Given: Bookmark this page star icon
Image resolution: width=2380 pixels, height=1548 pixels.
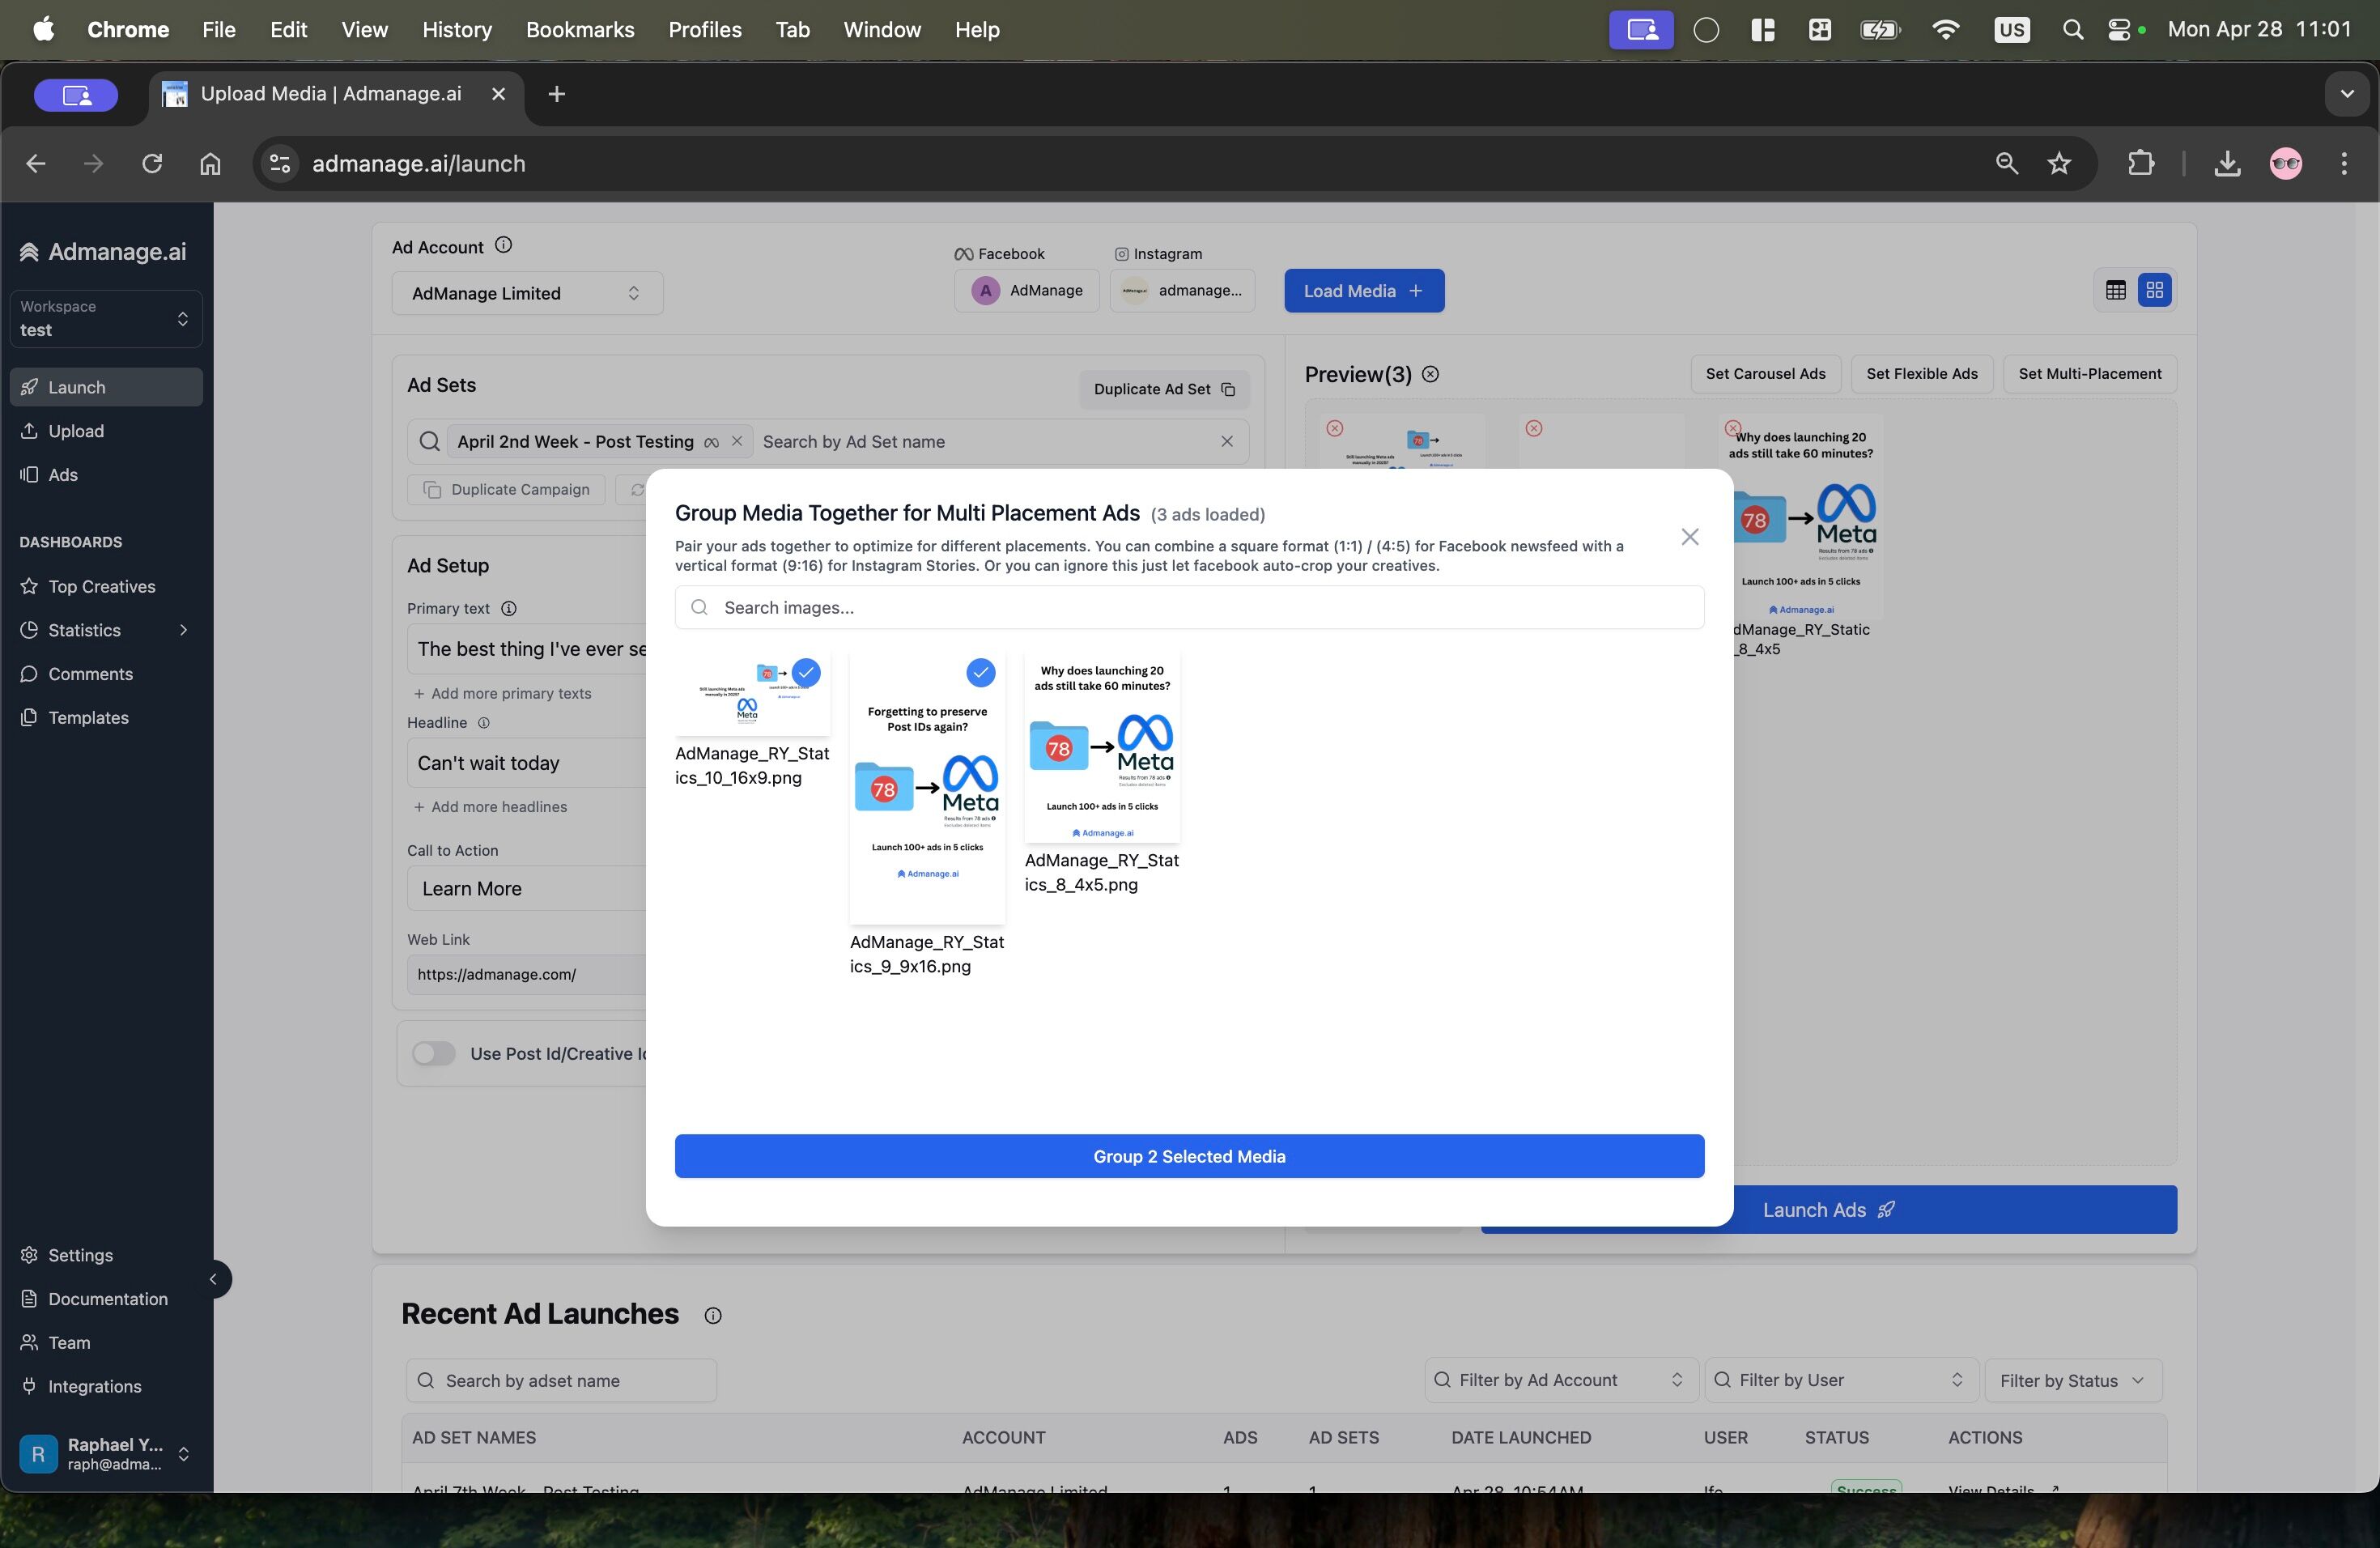Looking at the screenshot, I should [2058, 163].
